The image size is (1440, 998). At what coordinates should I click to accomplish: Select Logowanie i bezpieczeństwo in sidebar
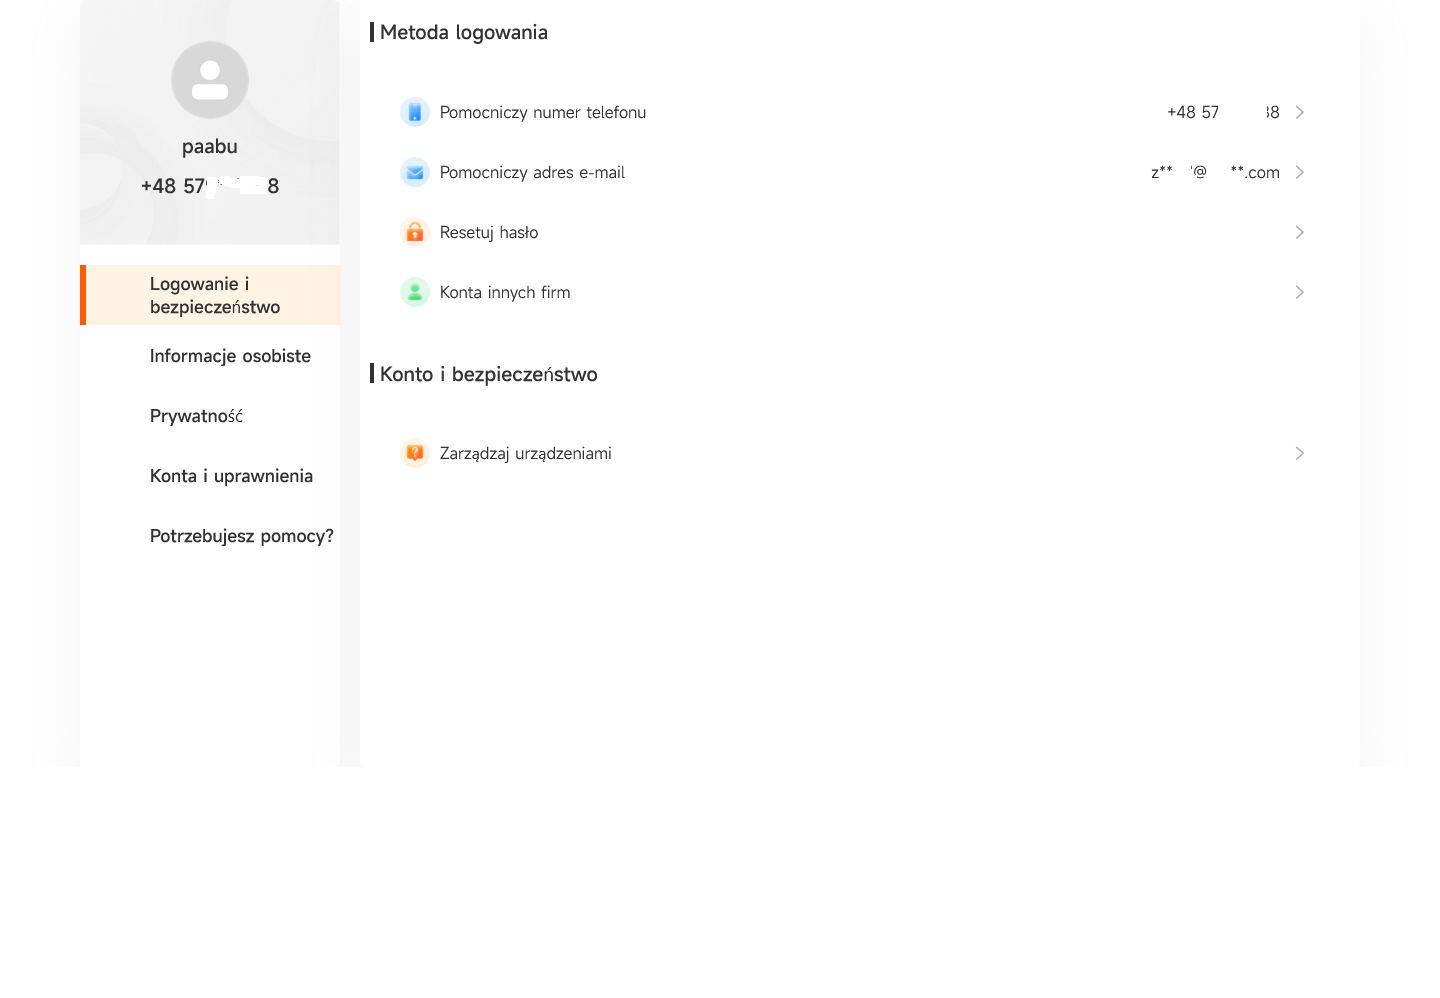214,295
